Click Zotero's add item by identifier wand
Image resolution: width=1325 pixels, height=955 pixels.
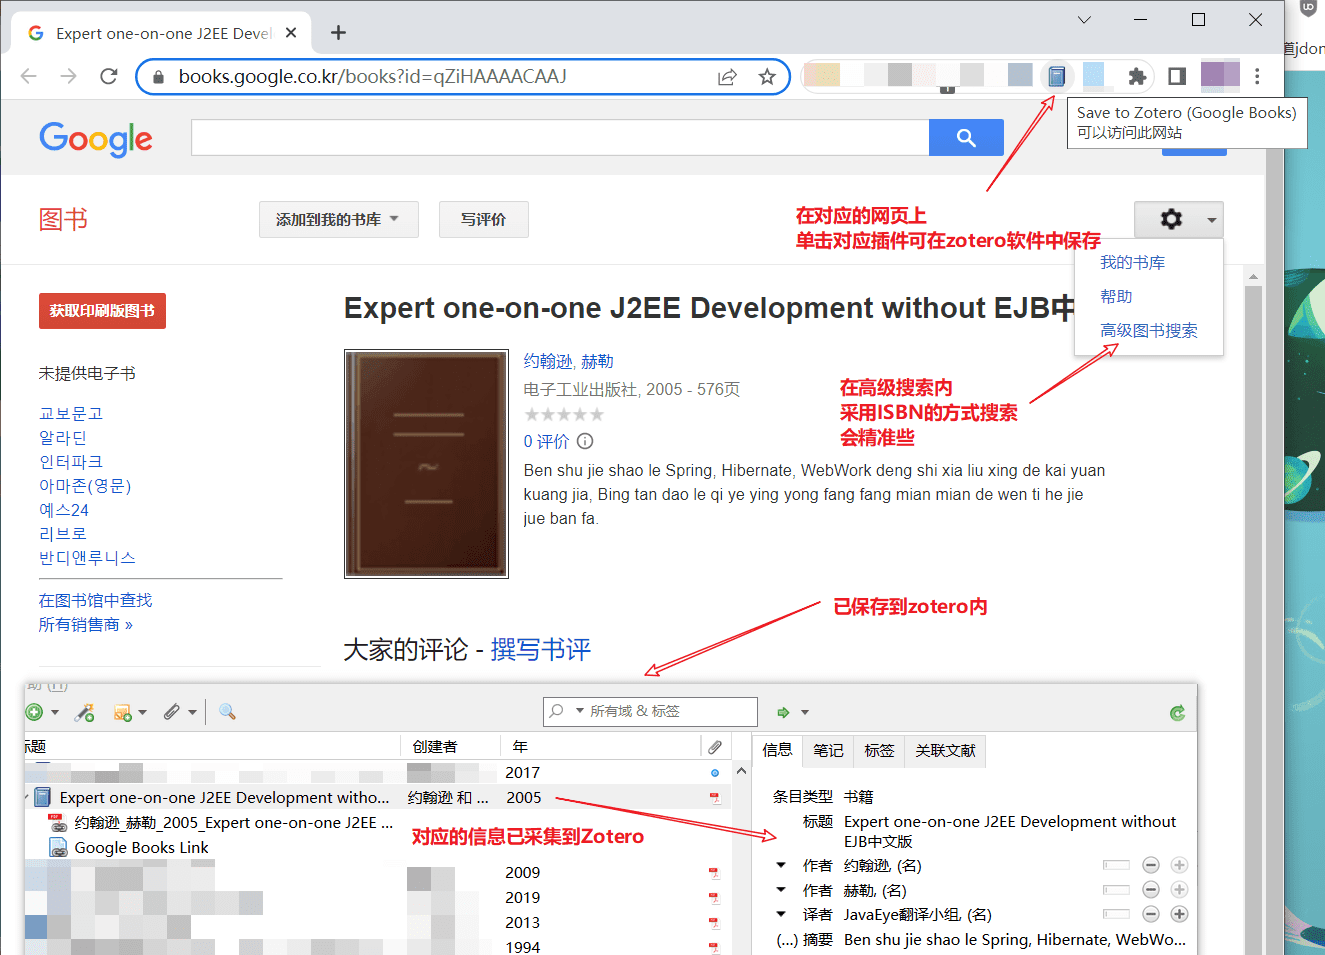click(85, 712)
